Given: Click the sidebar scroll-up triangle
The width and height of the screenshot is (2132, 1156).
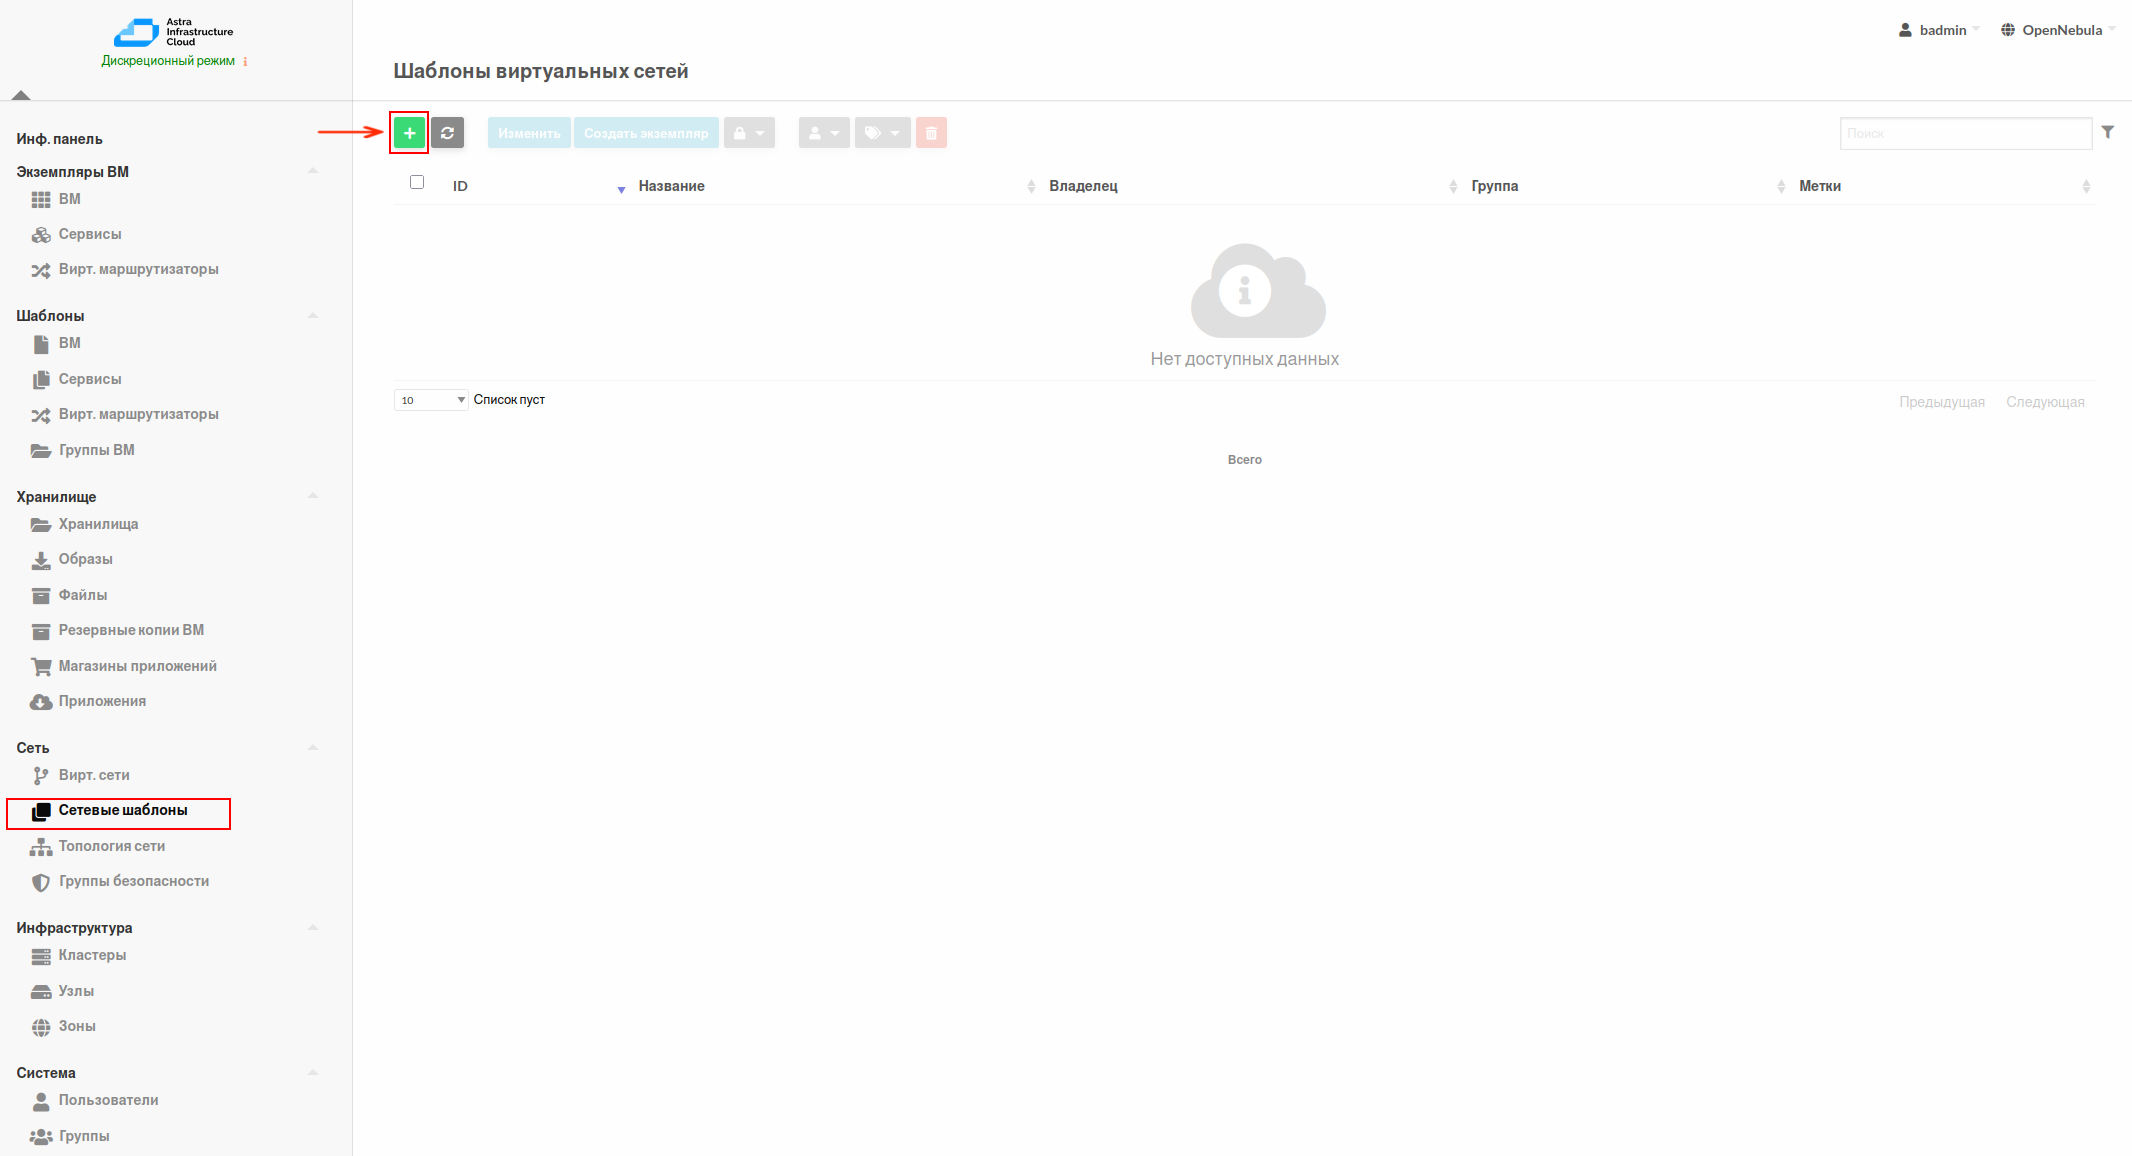Looking at the screenshot, I should pos(21,95).
